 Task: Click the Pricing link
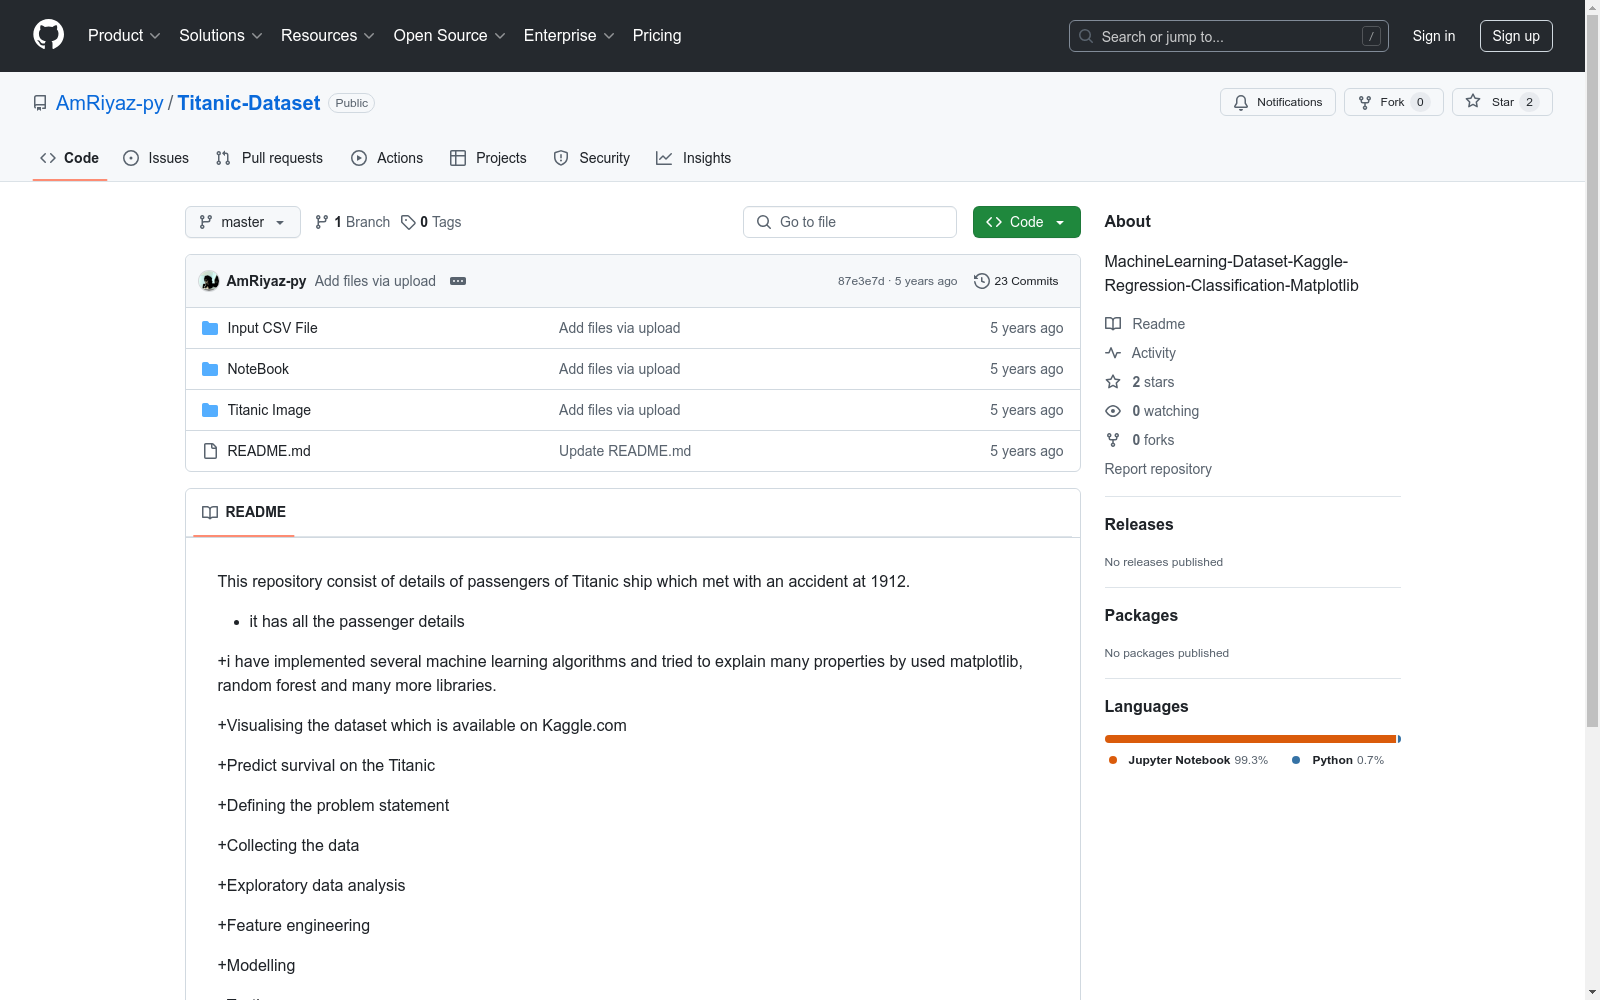click(657, 35)
